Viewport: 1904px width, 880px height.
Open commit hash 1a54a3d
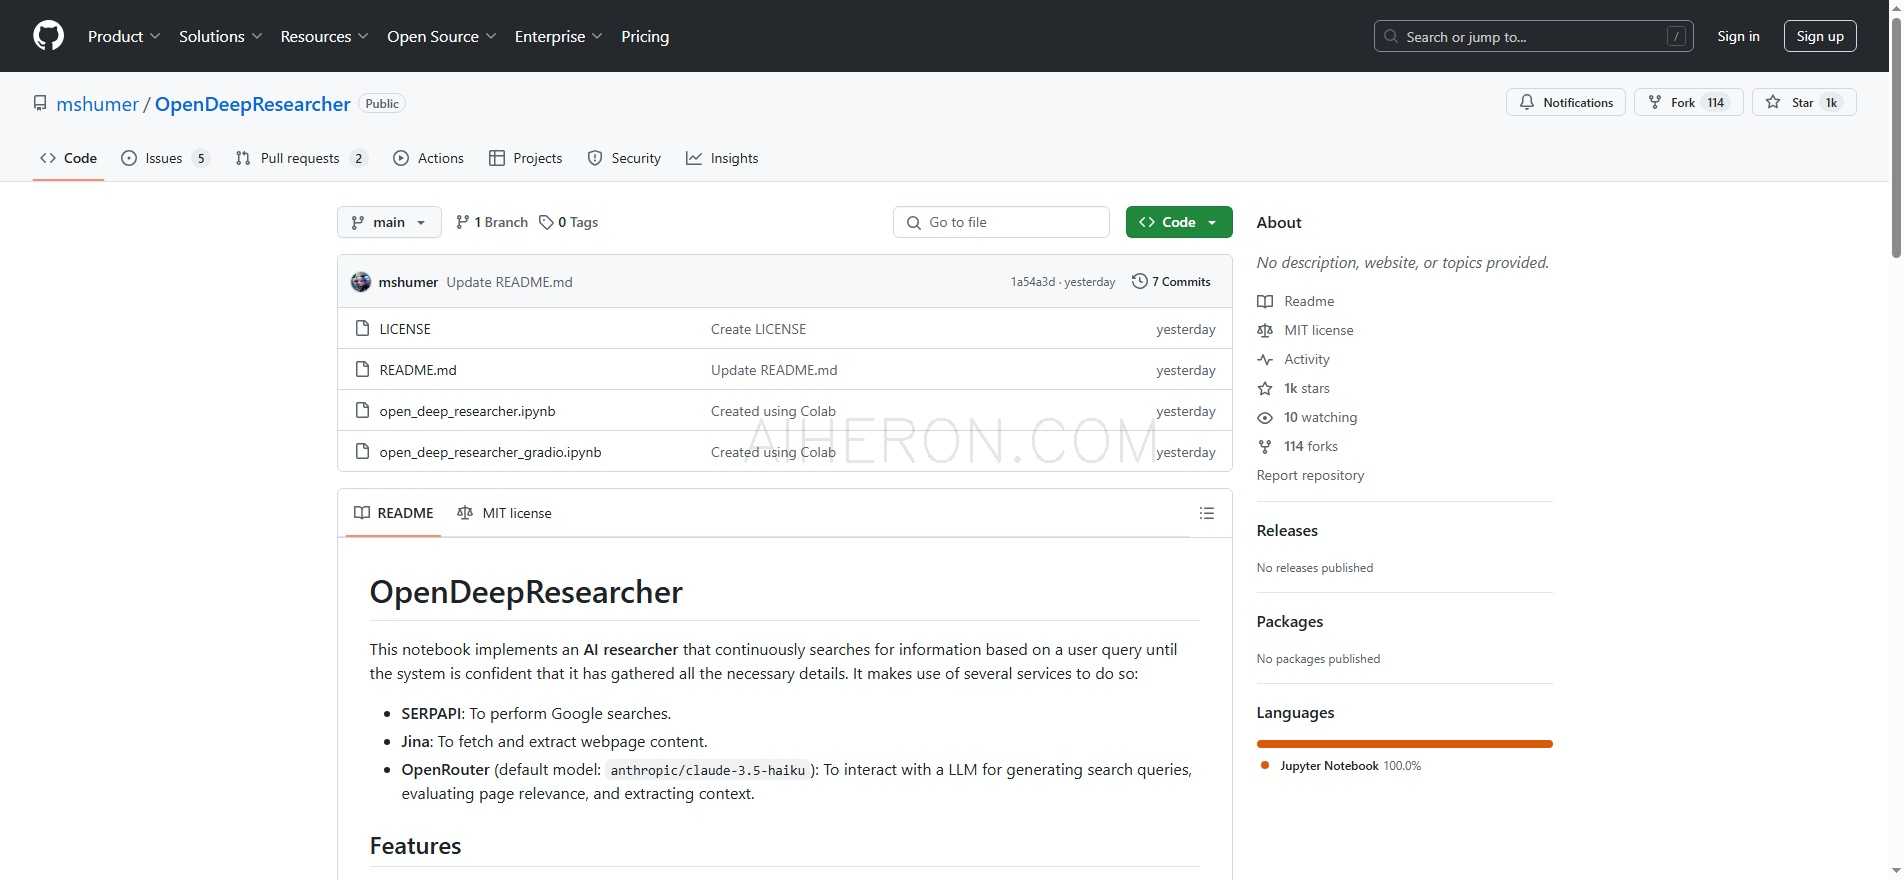coord(1032,282)
